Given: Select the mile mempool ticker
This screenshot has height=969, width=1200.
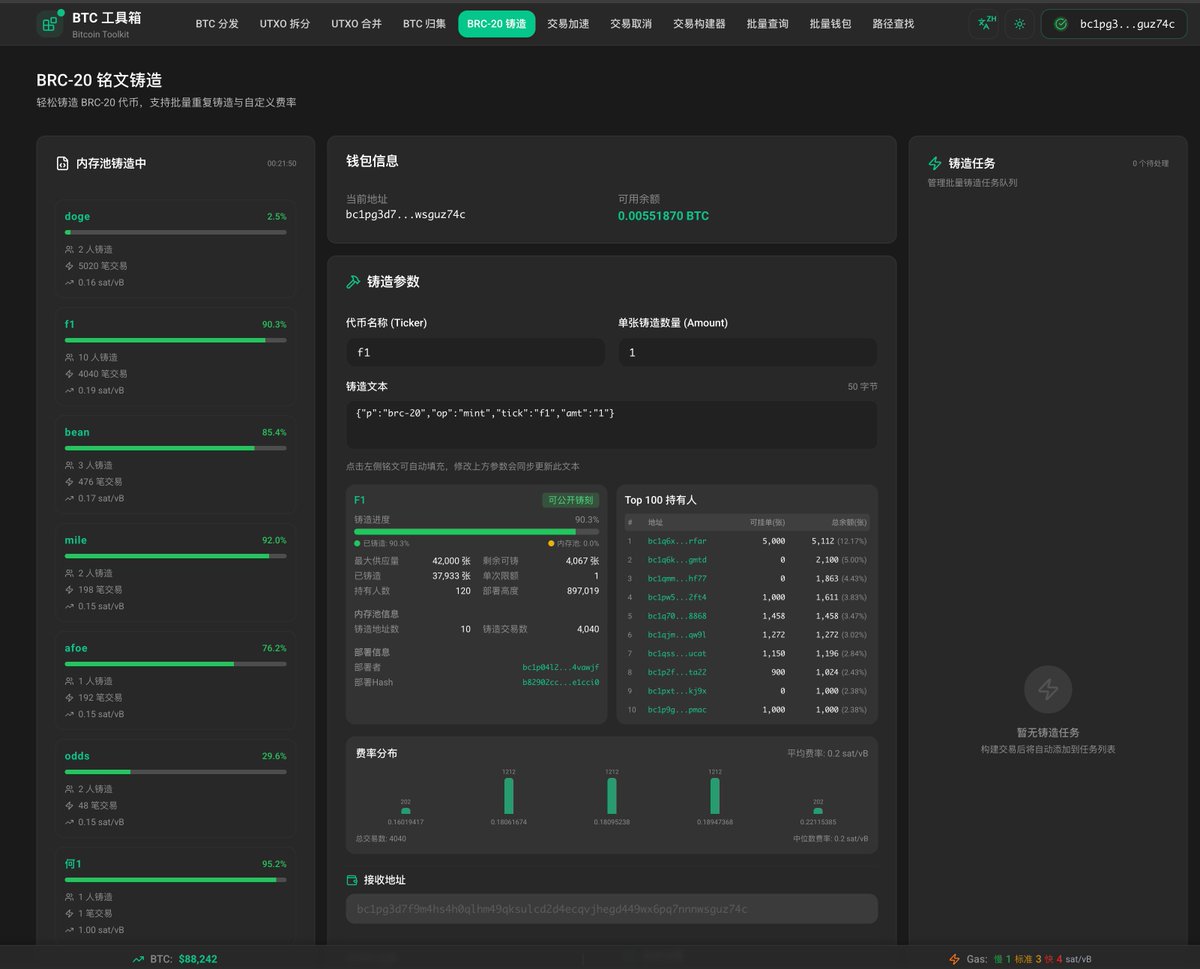Looking at the screenshot, I should (76, 540).
